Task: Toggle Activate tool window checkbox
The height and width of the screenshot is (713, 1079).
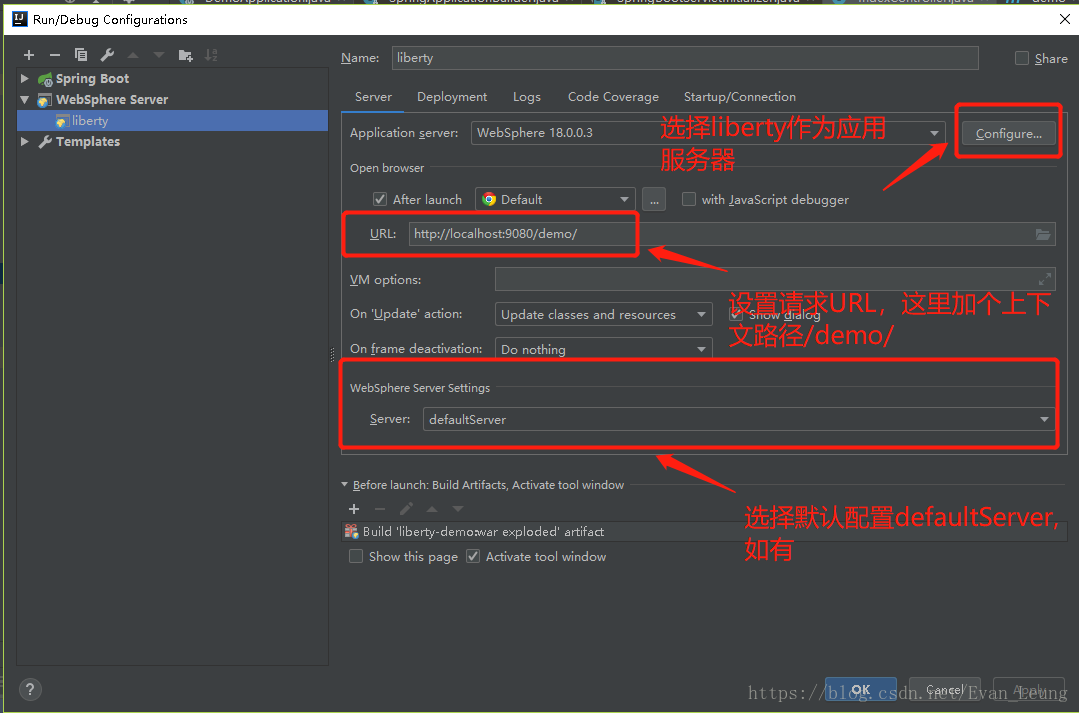Action: (x=473, y=556)
